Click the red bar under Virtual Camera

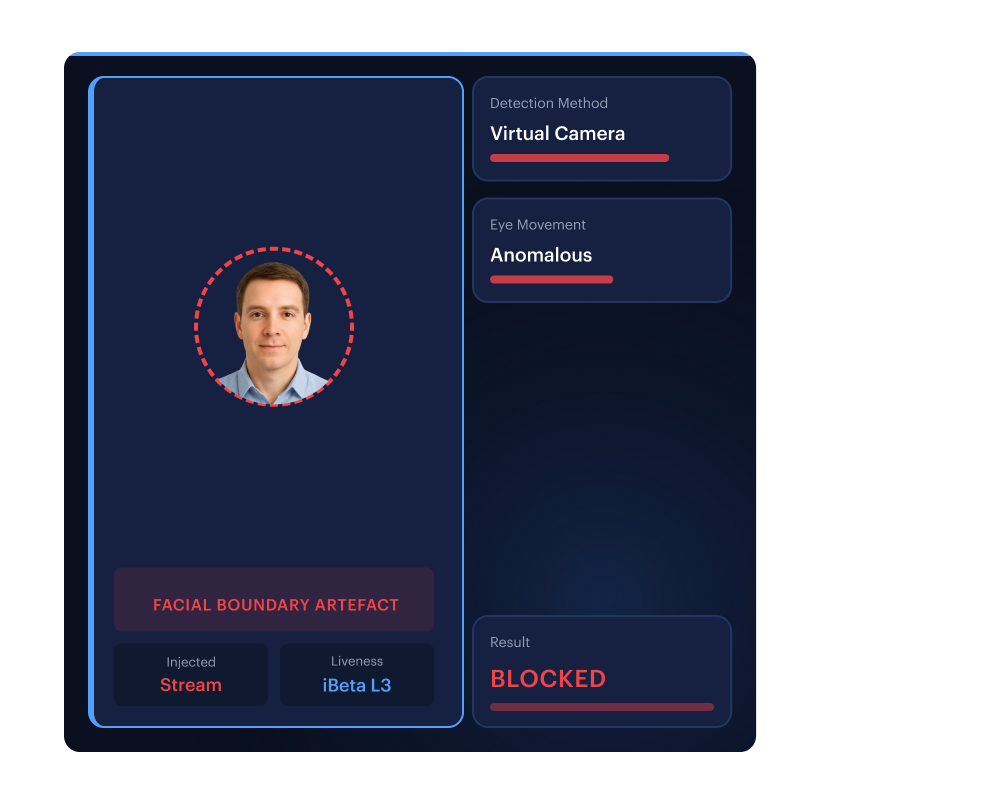pos(579,158)
